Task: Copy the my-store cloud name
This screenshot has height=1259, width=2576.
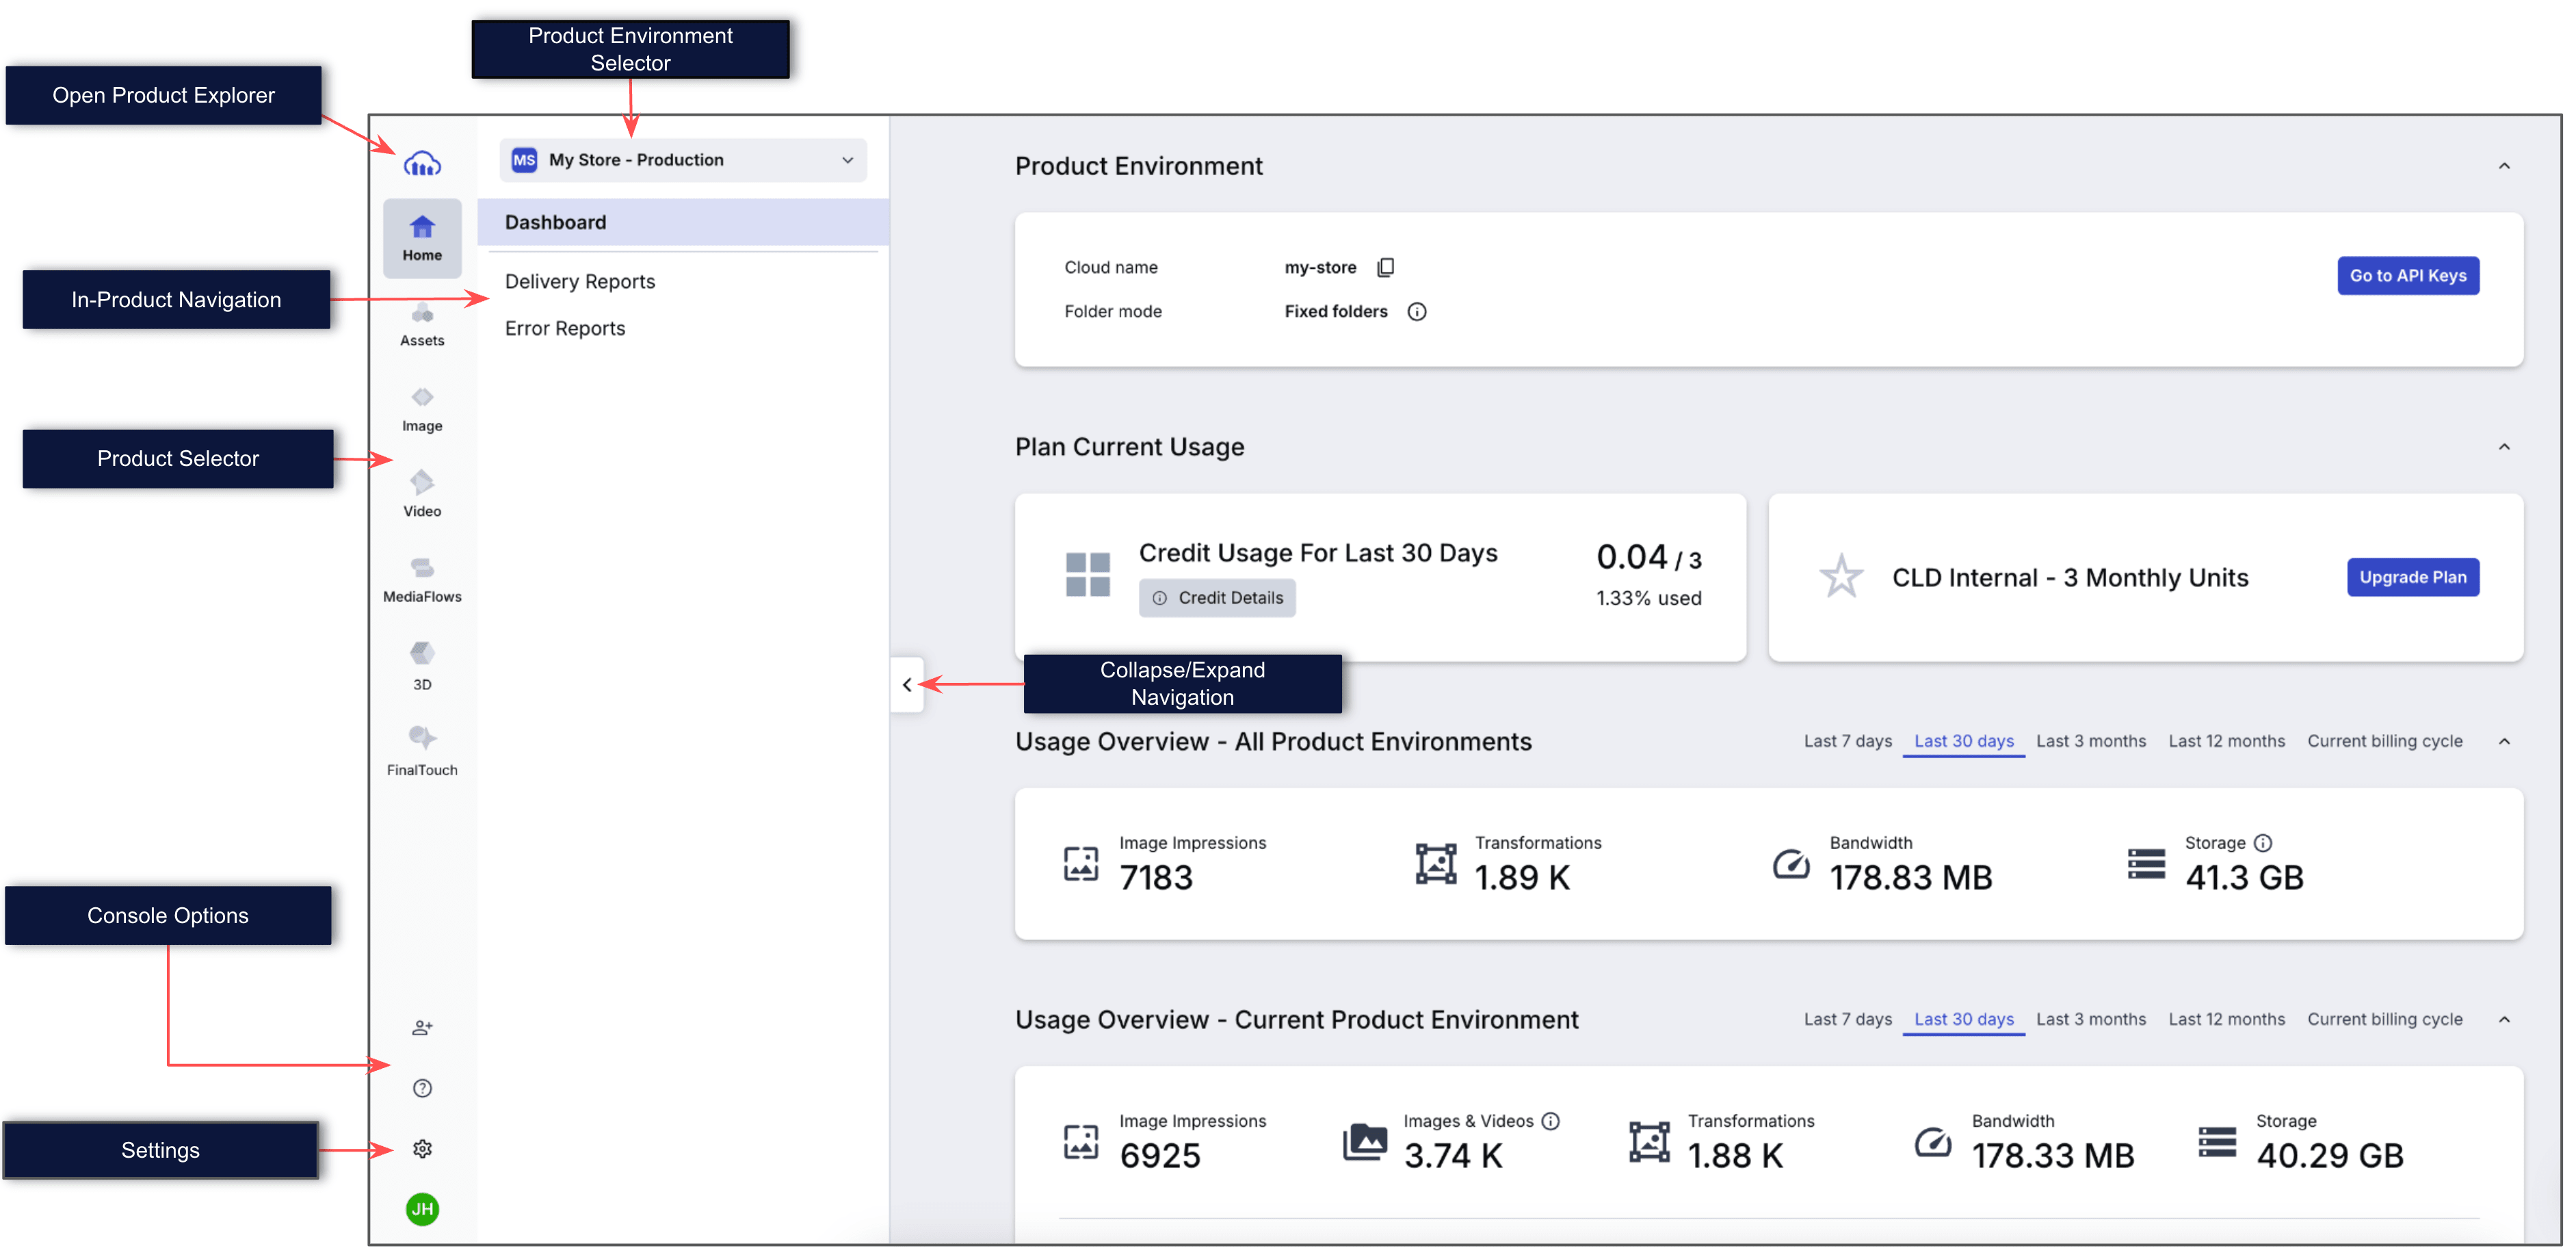Action: point(1385,267)
